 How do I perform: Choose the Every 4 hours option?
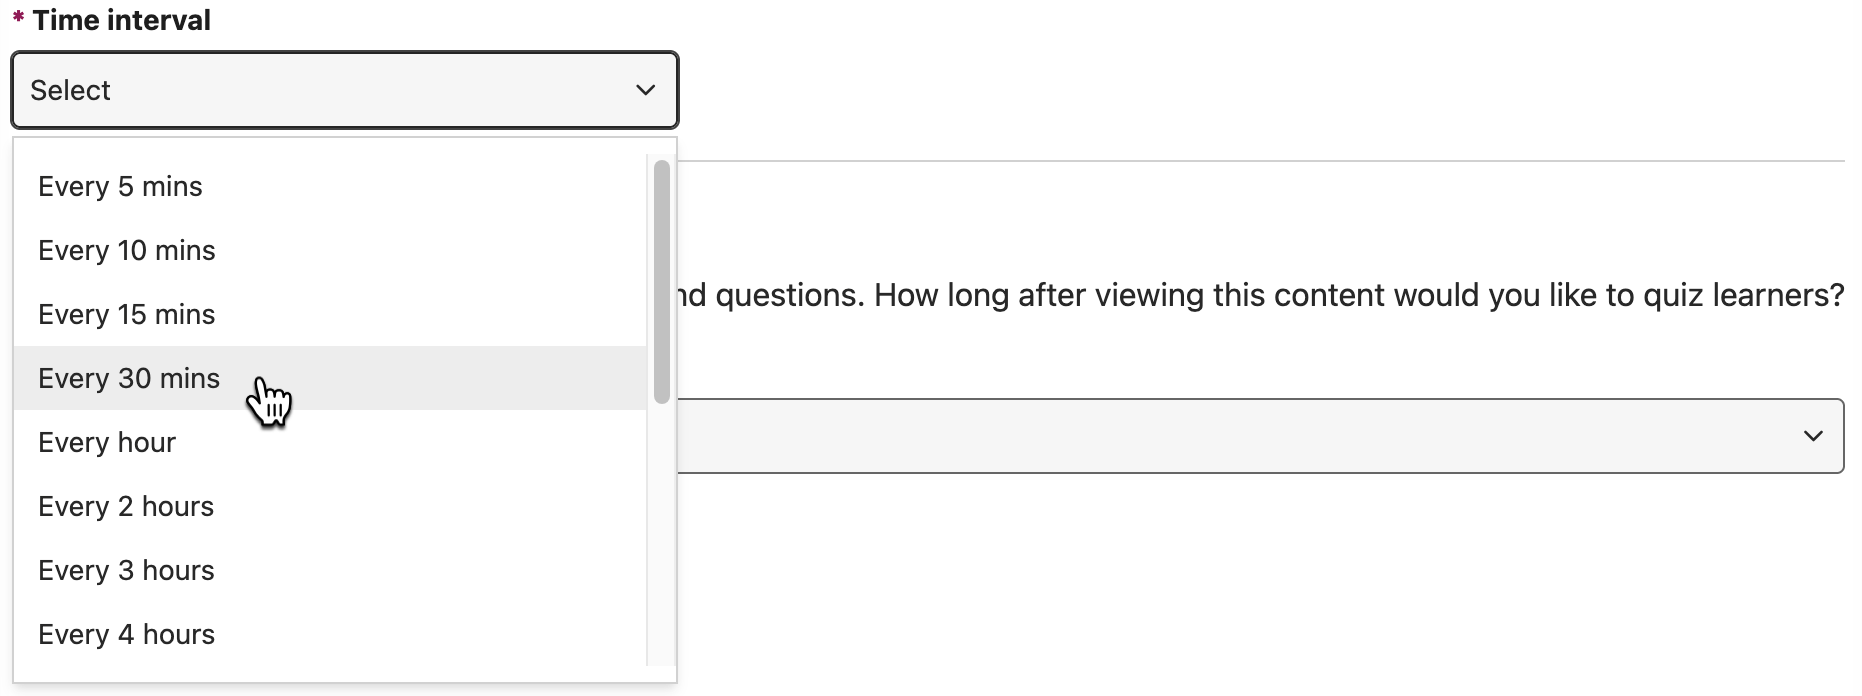coord(126,635)
